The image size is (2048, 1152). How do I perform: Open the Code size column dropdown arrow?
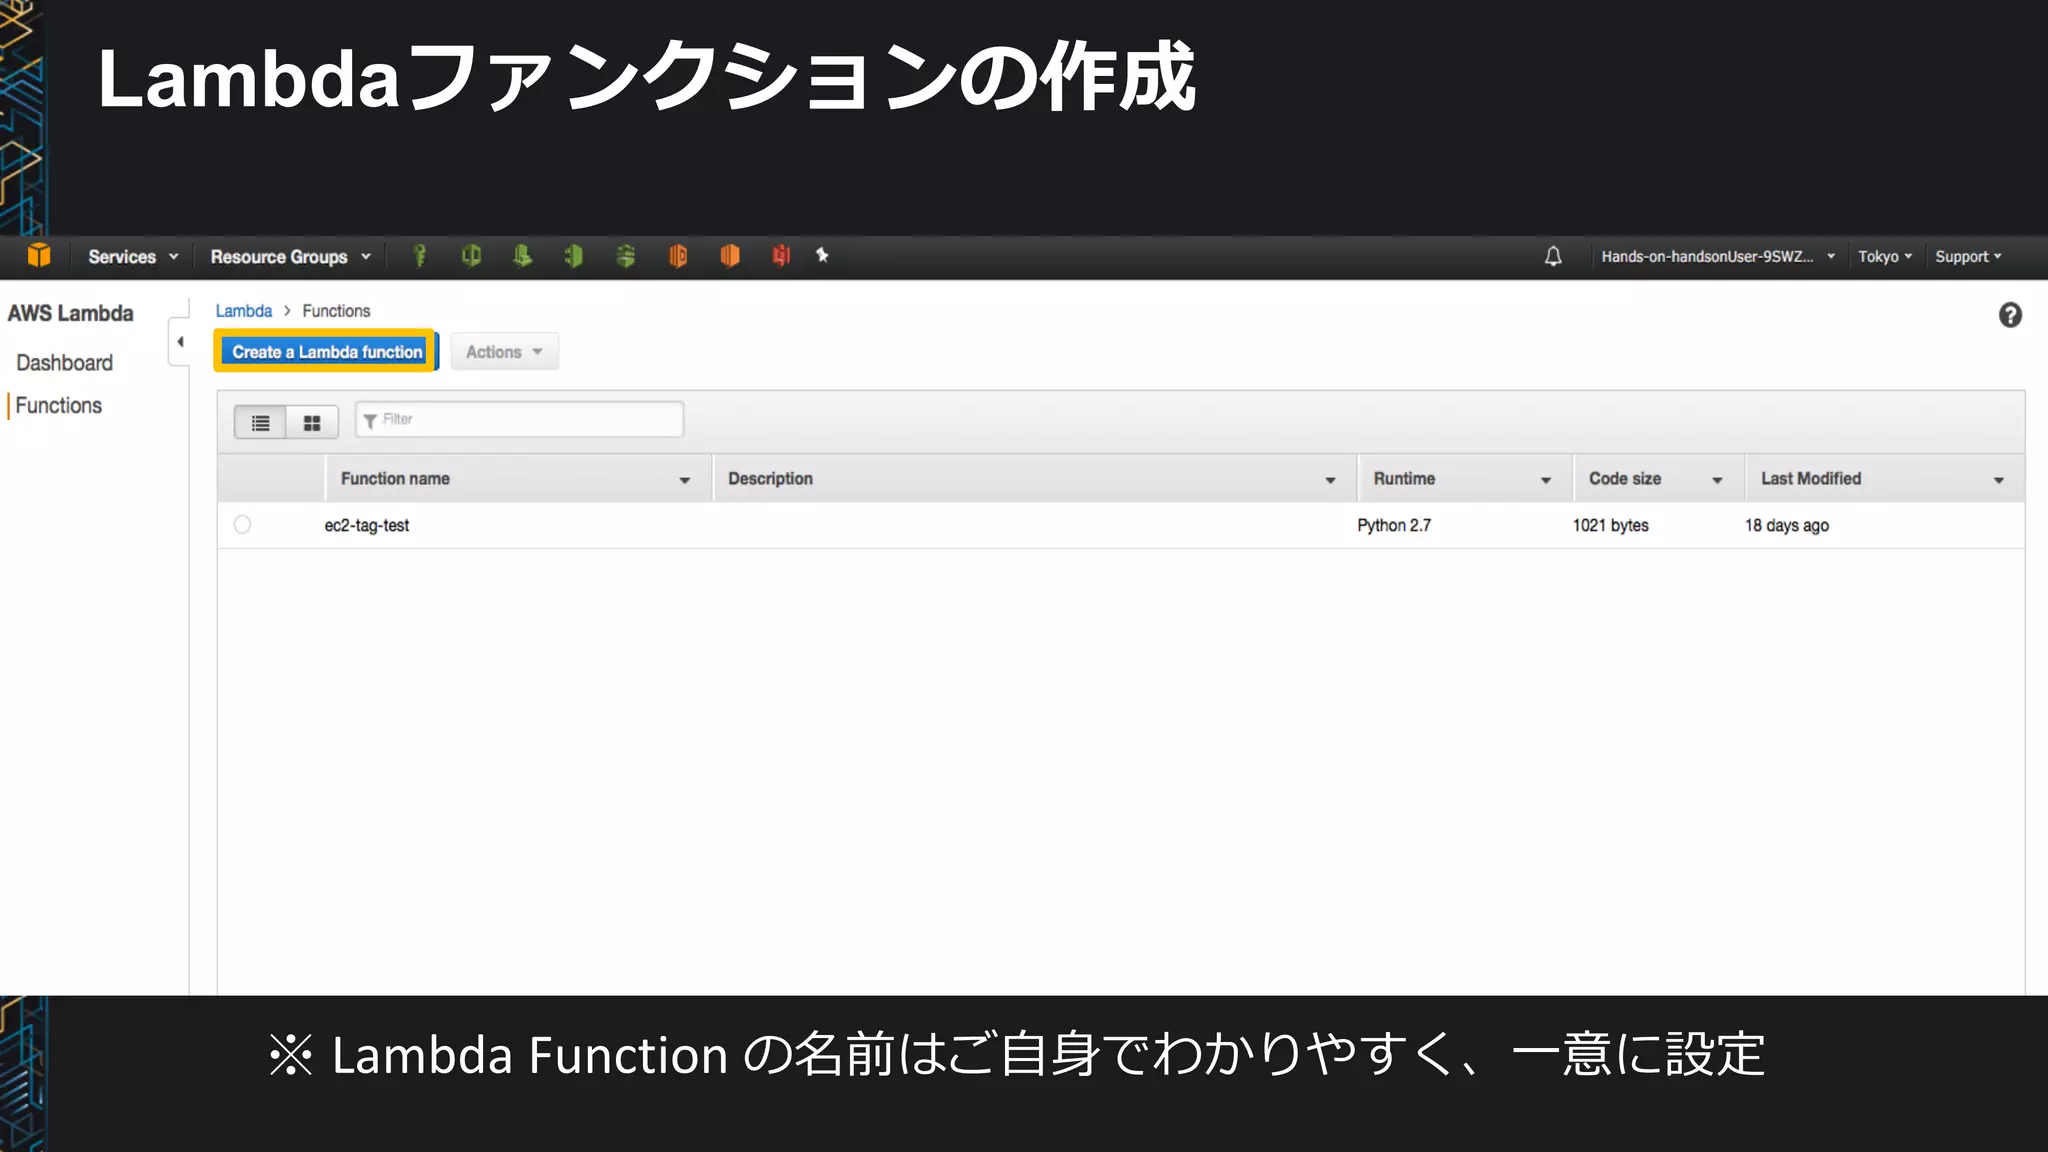(x=1717, y=481)
